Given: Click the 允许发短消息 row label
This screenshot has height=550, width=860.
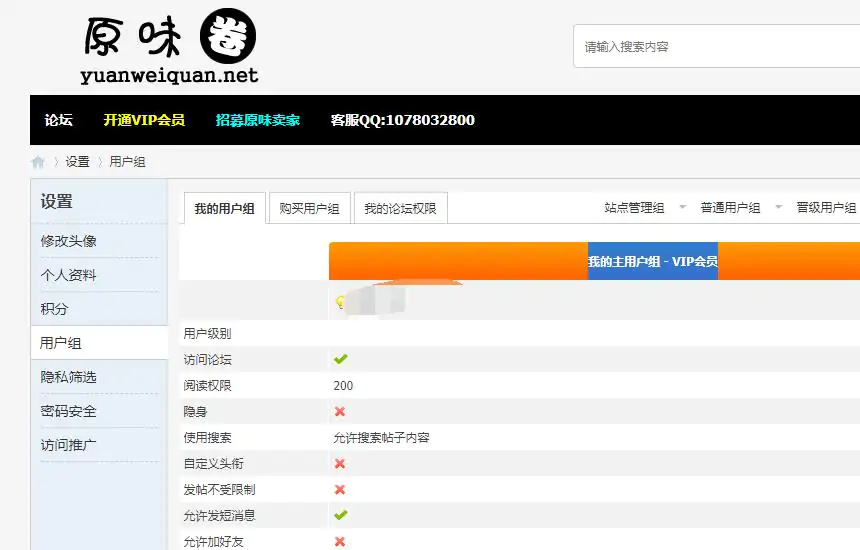Looking at the screenshot, I should click(x=219, y=515).
